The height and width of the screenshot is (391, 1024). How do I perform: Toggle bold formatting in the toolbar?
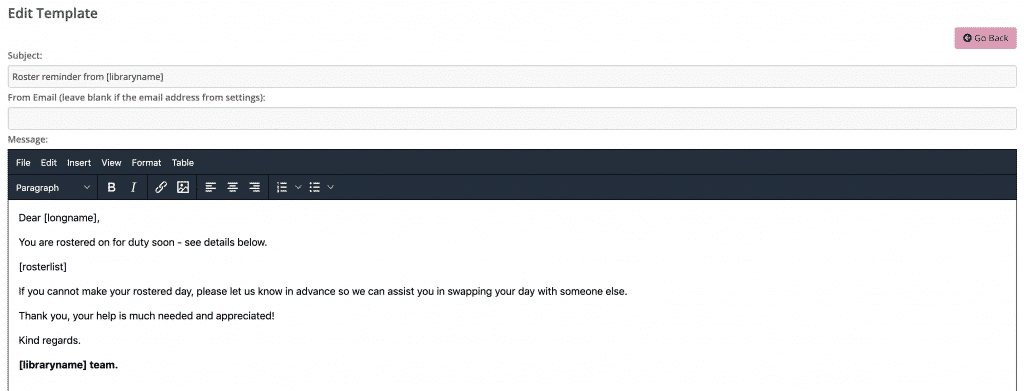pyautogui.click(x=112, y=187)
